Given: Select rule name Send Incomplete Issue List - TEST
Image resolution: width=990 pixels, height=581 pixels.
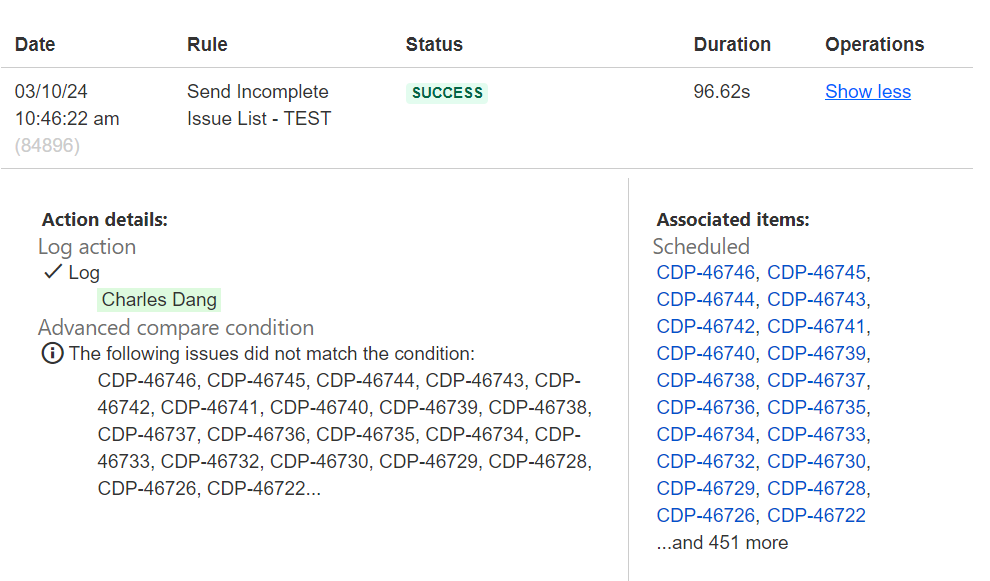Looking at the screenshot, I should coord(258,104).
